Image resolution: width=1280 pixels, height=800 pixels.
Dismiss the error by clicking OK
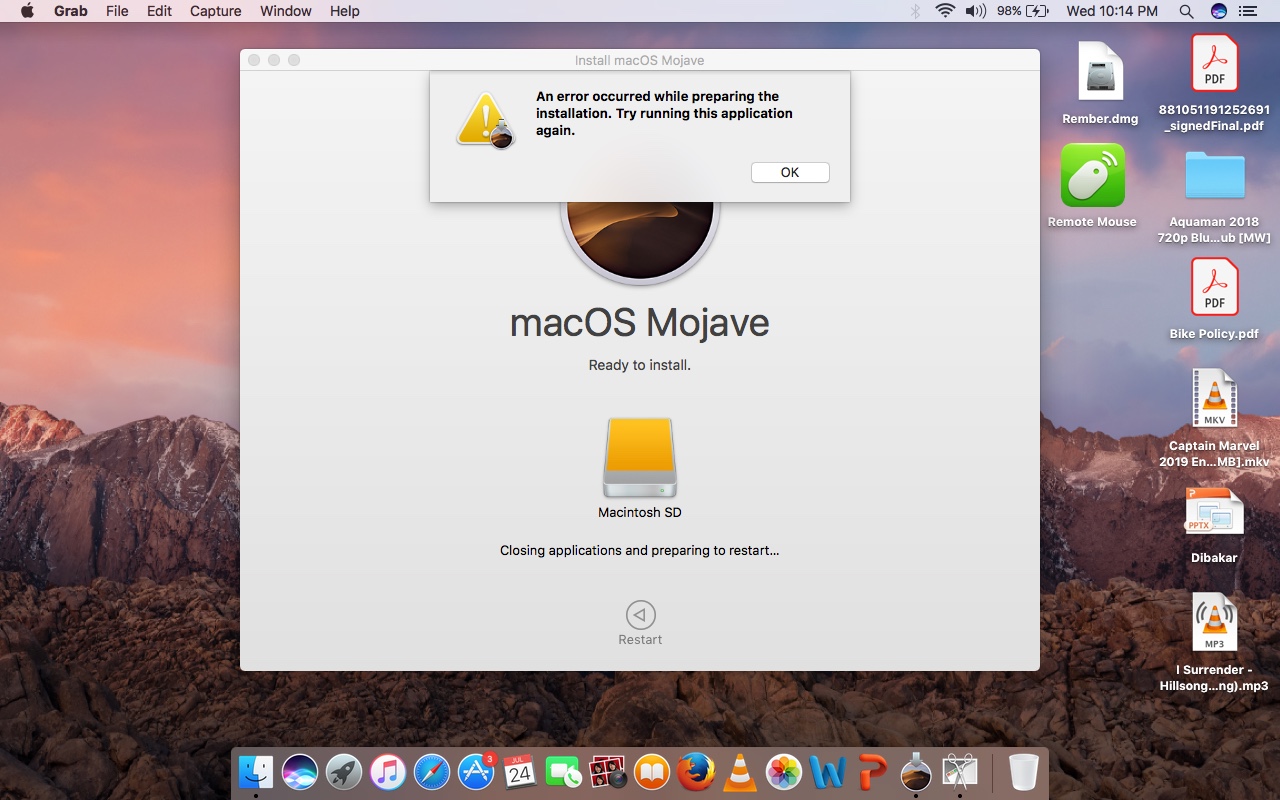pos(789,172)
